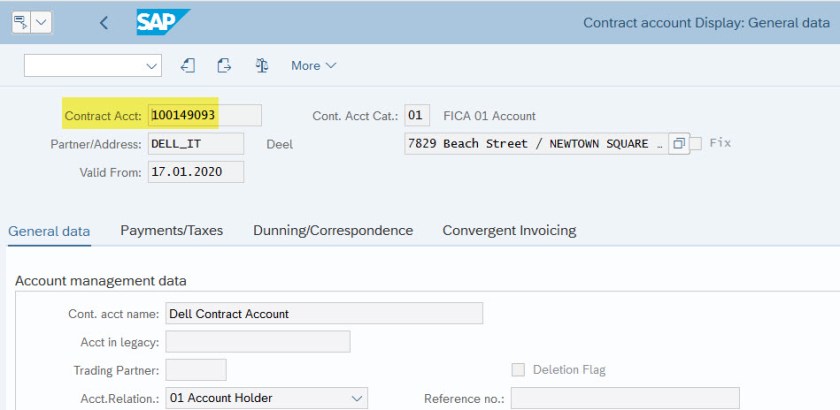Click the next document icon in toolbar
Image resolution: width=840 pixels, height=410 pixels.
point(224,65)
